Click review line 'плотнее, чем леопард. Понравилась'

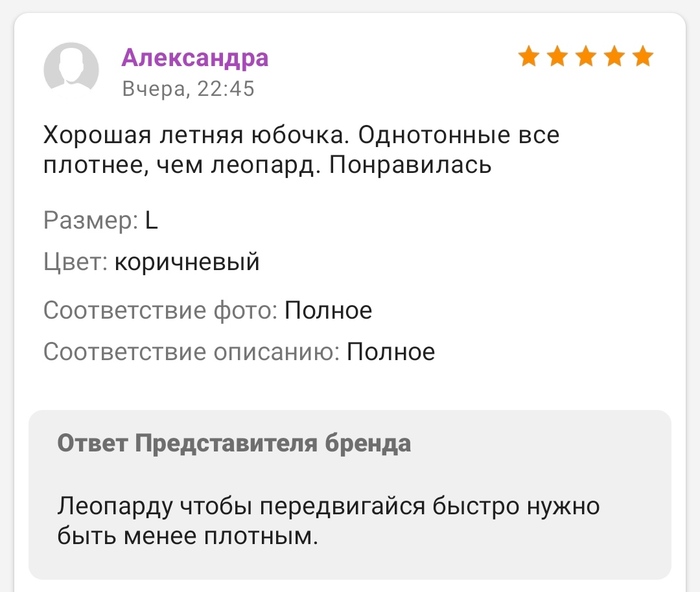point(267,165)
